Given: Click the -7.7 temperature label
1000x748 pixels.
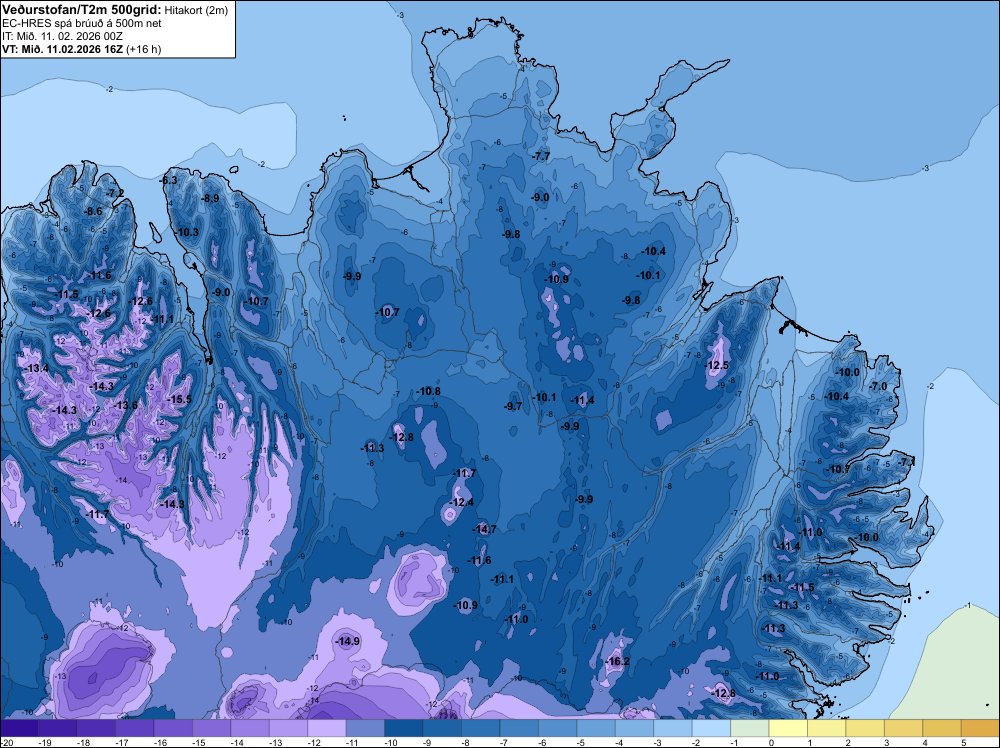Looking at the screenshot, I should click(x=541, y=156).
